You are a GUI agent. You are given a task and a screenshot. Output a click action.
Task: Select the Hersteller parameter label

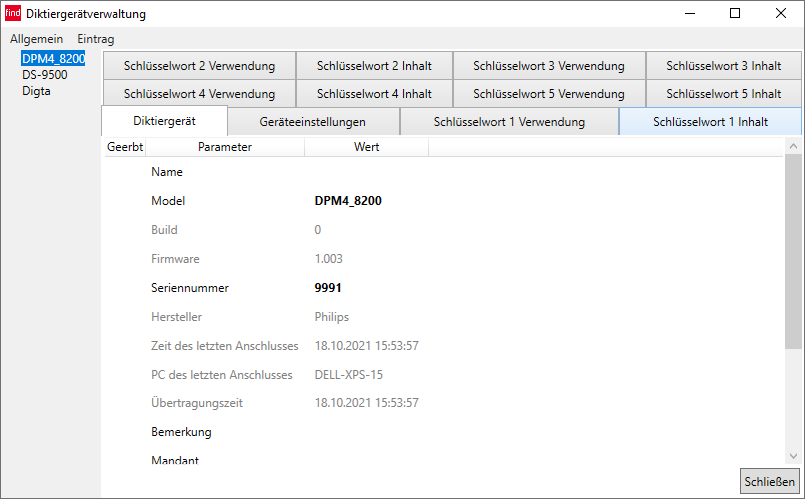[177, 317]
